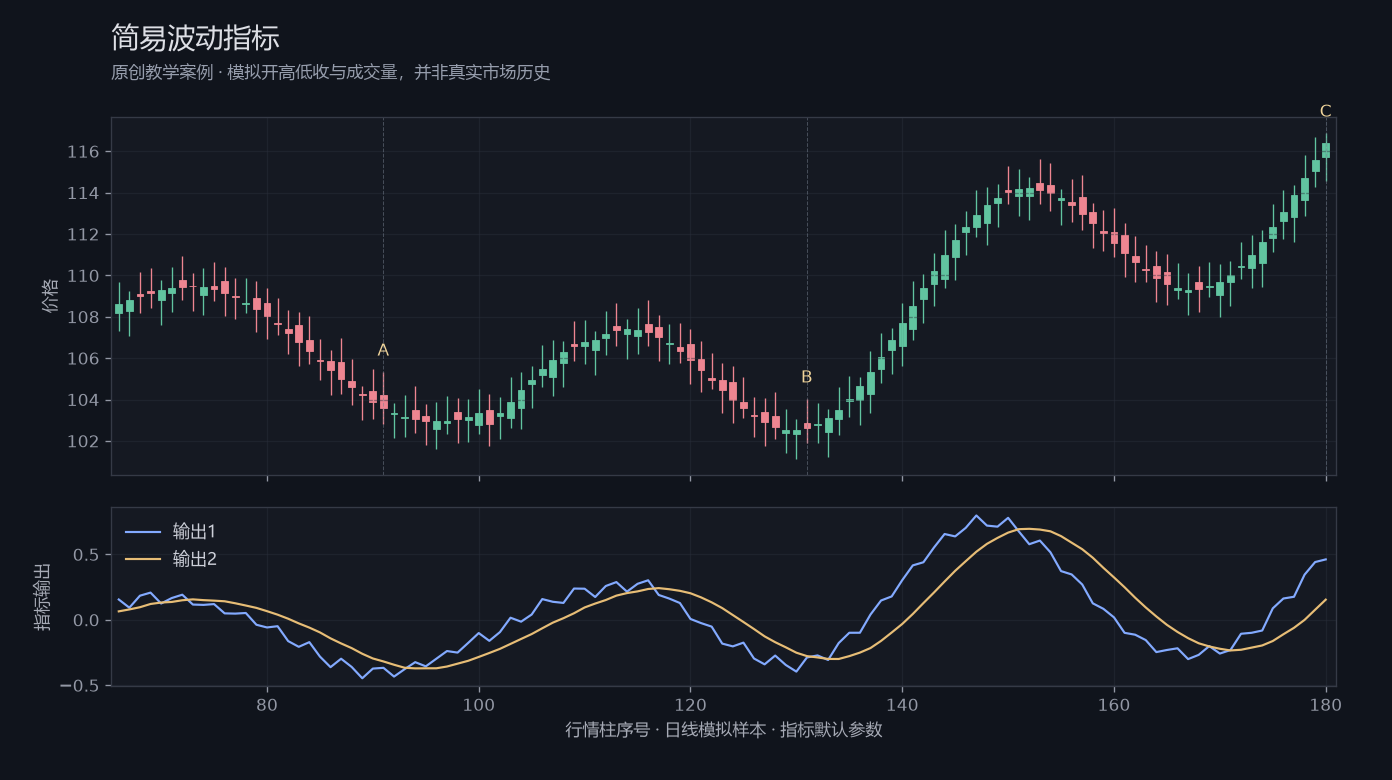This screenshot has width=1392, height=780.
Task: Click the 输出2 legend entry
Action: (171, 559)
